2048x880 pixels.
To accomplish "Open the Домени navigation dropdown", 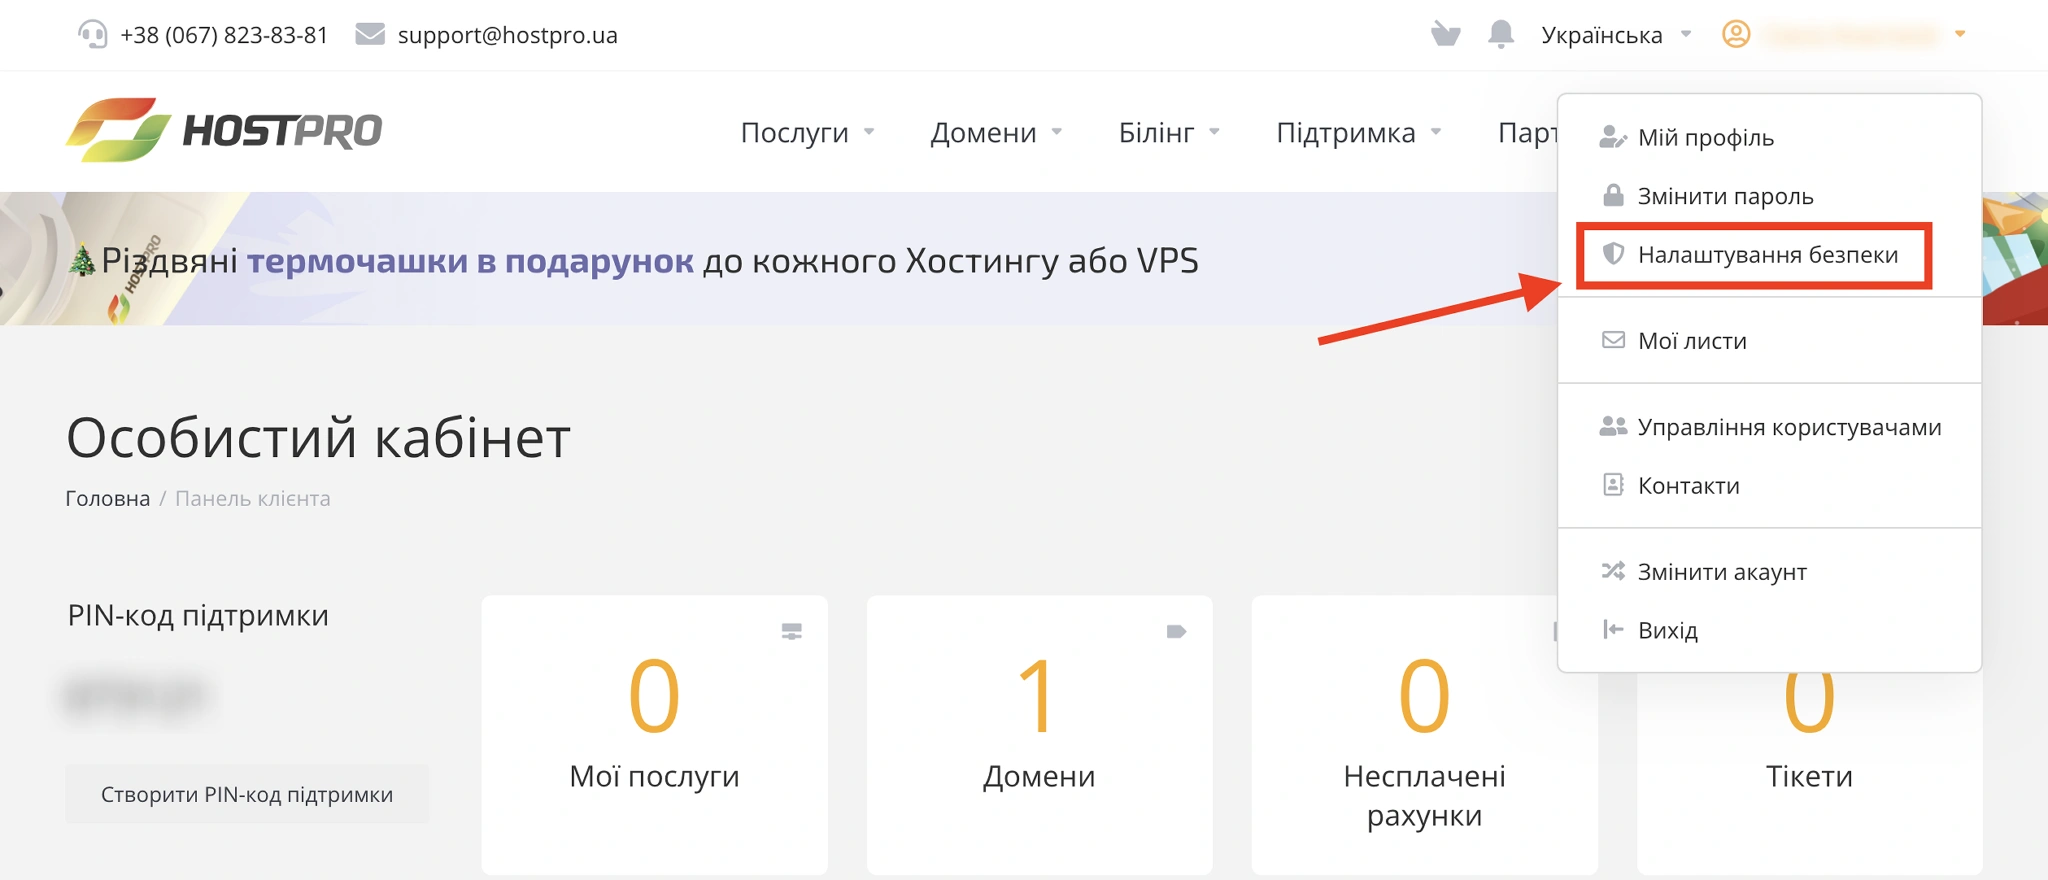I will point(985,131).
